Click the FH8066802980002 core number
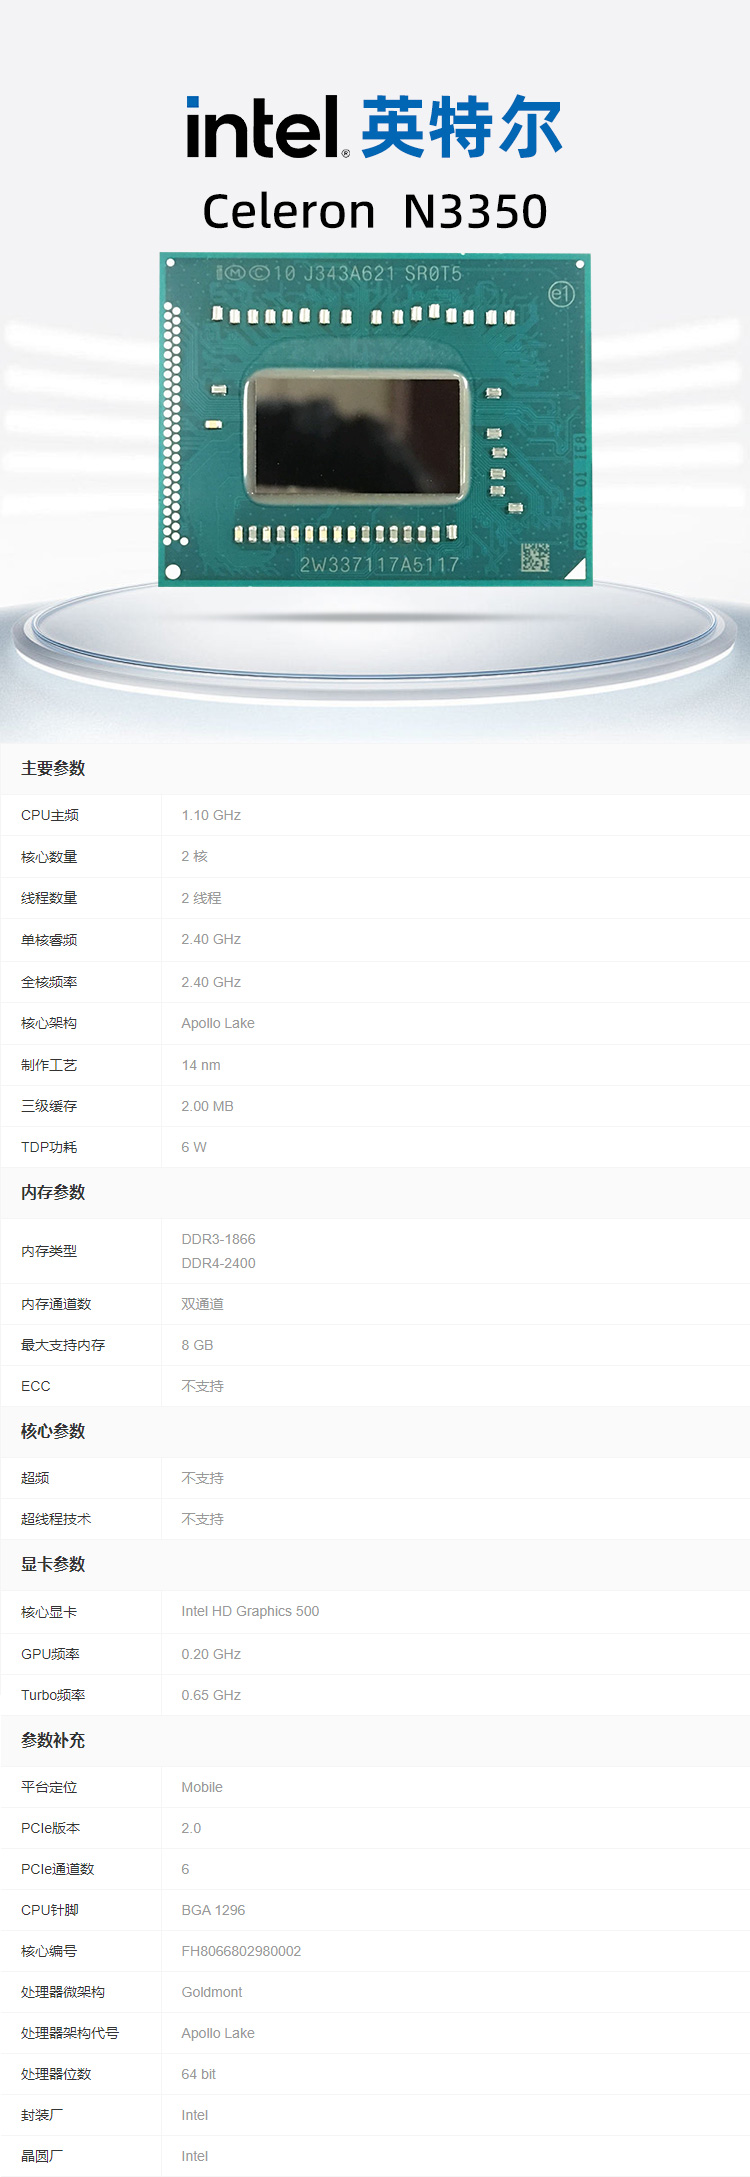This screenshot has width=750, height=2177. pos(241,1951)
